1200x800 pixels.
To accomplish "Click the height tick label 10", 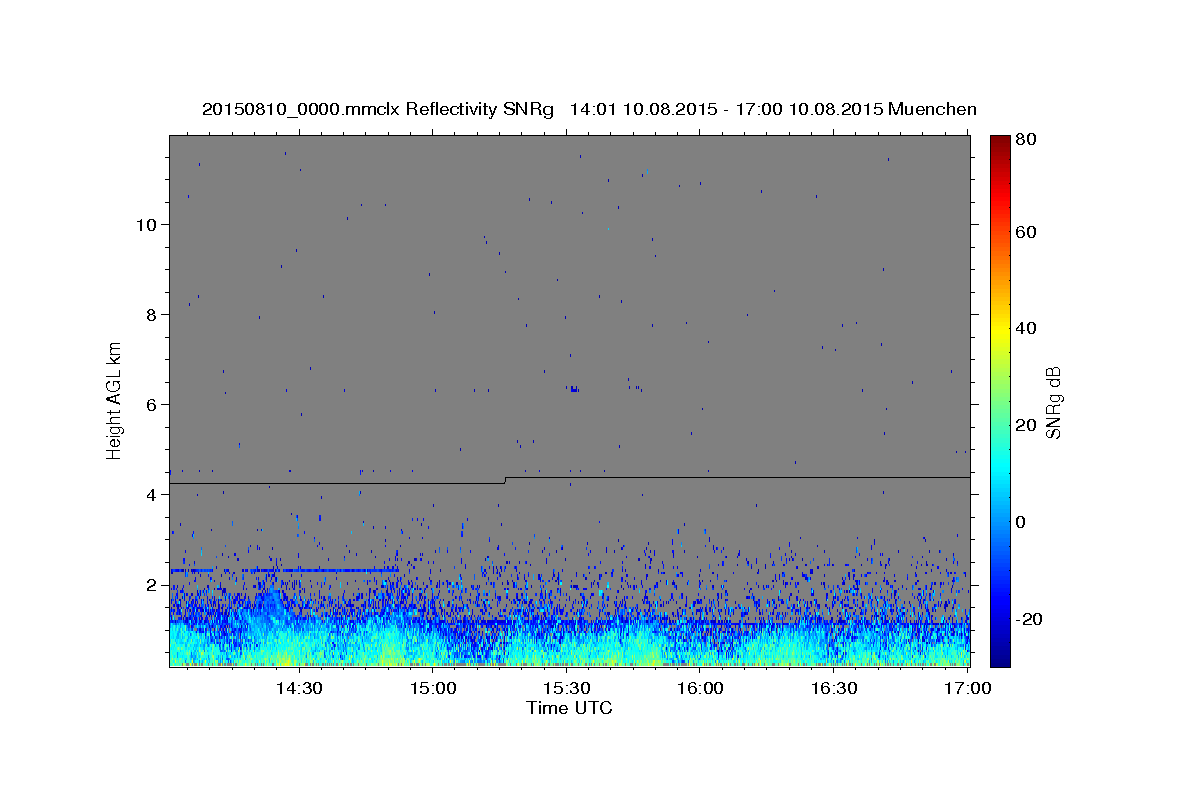I will pyautogui.click(x=146, y=224).
